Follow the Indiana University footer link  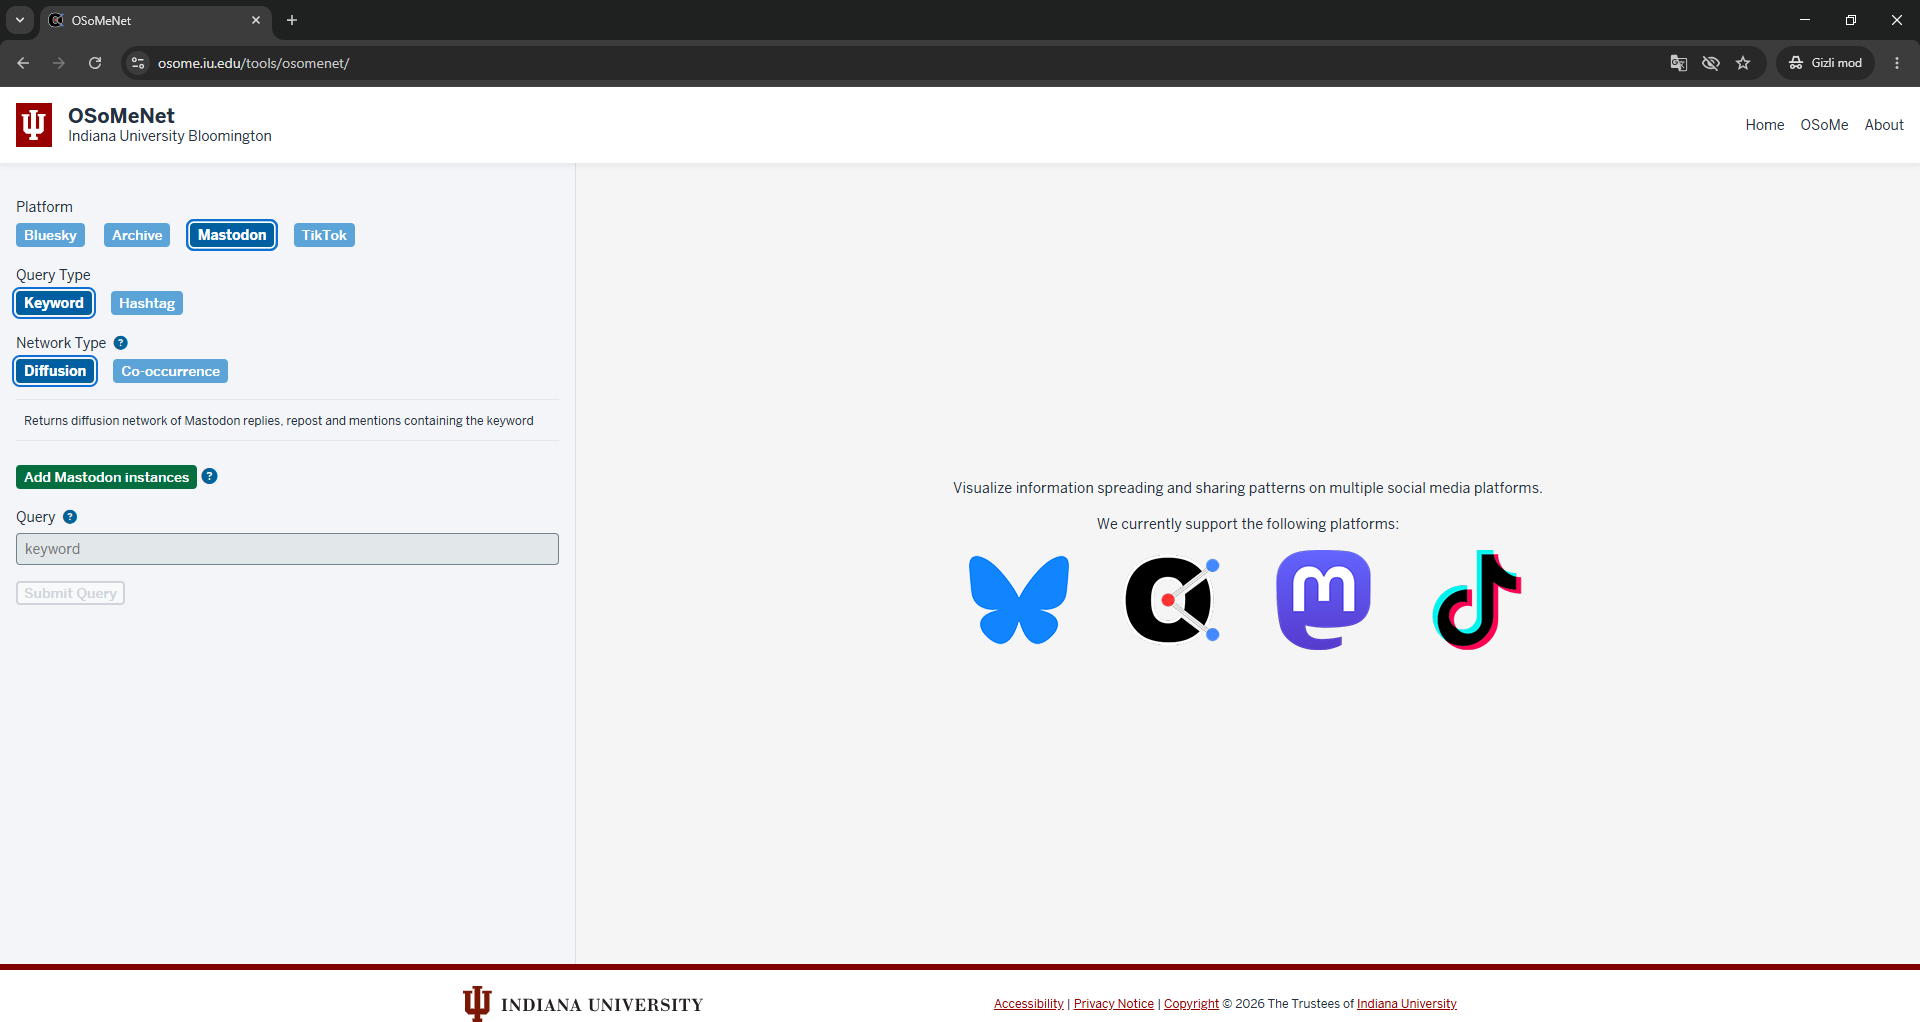point(1407,1004)
